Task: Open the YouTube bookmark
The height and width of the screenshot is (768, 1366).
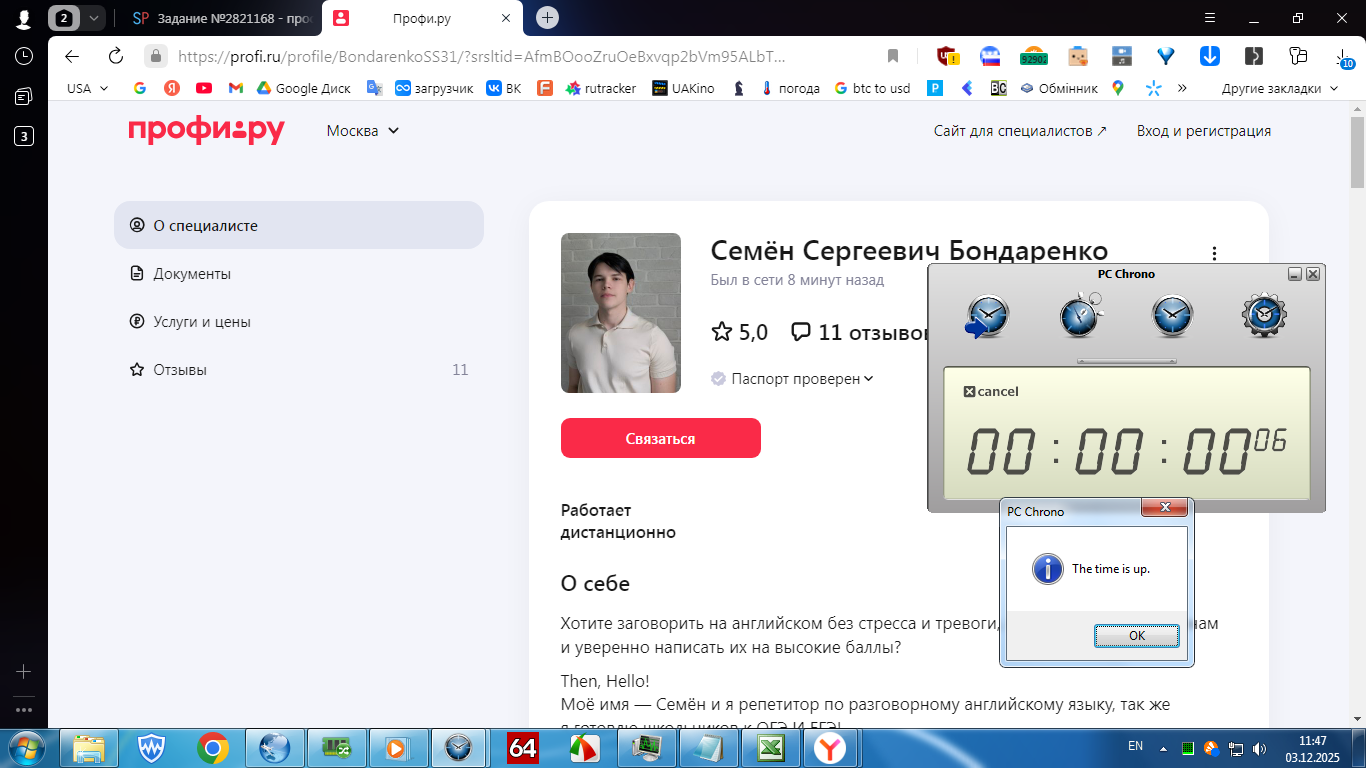Action: pyautogui.click(x=204, y=88)
